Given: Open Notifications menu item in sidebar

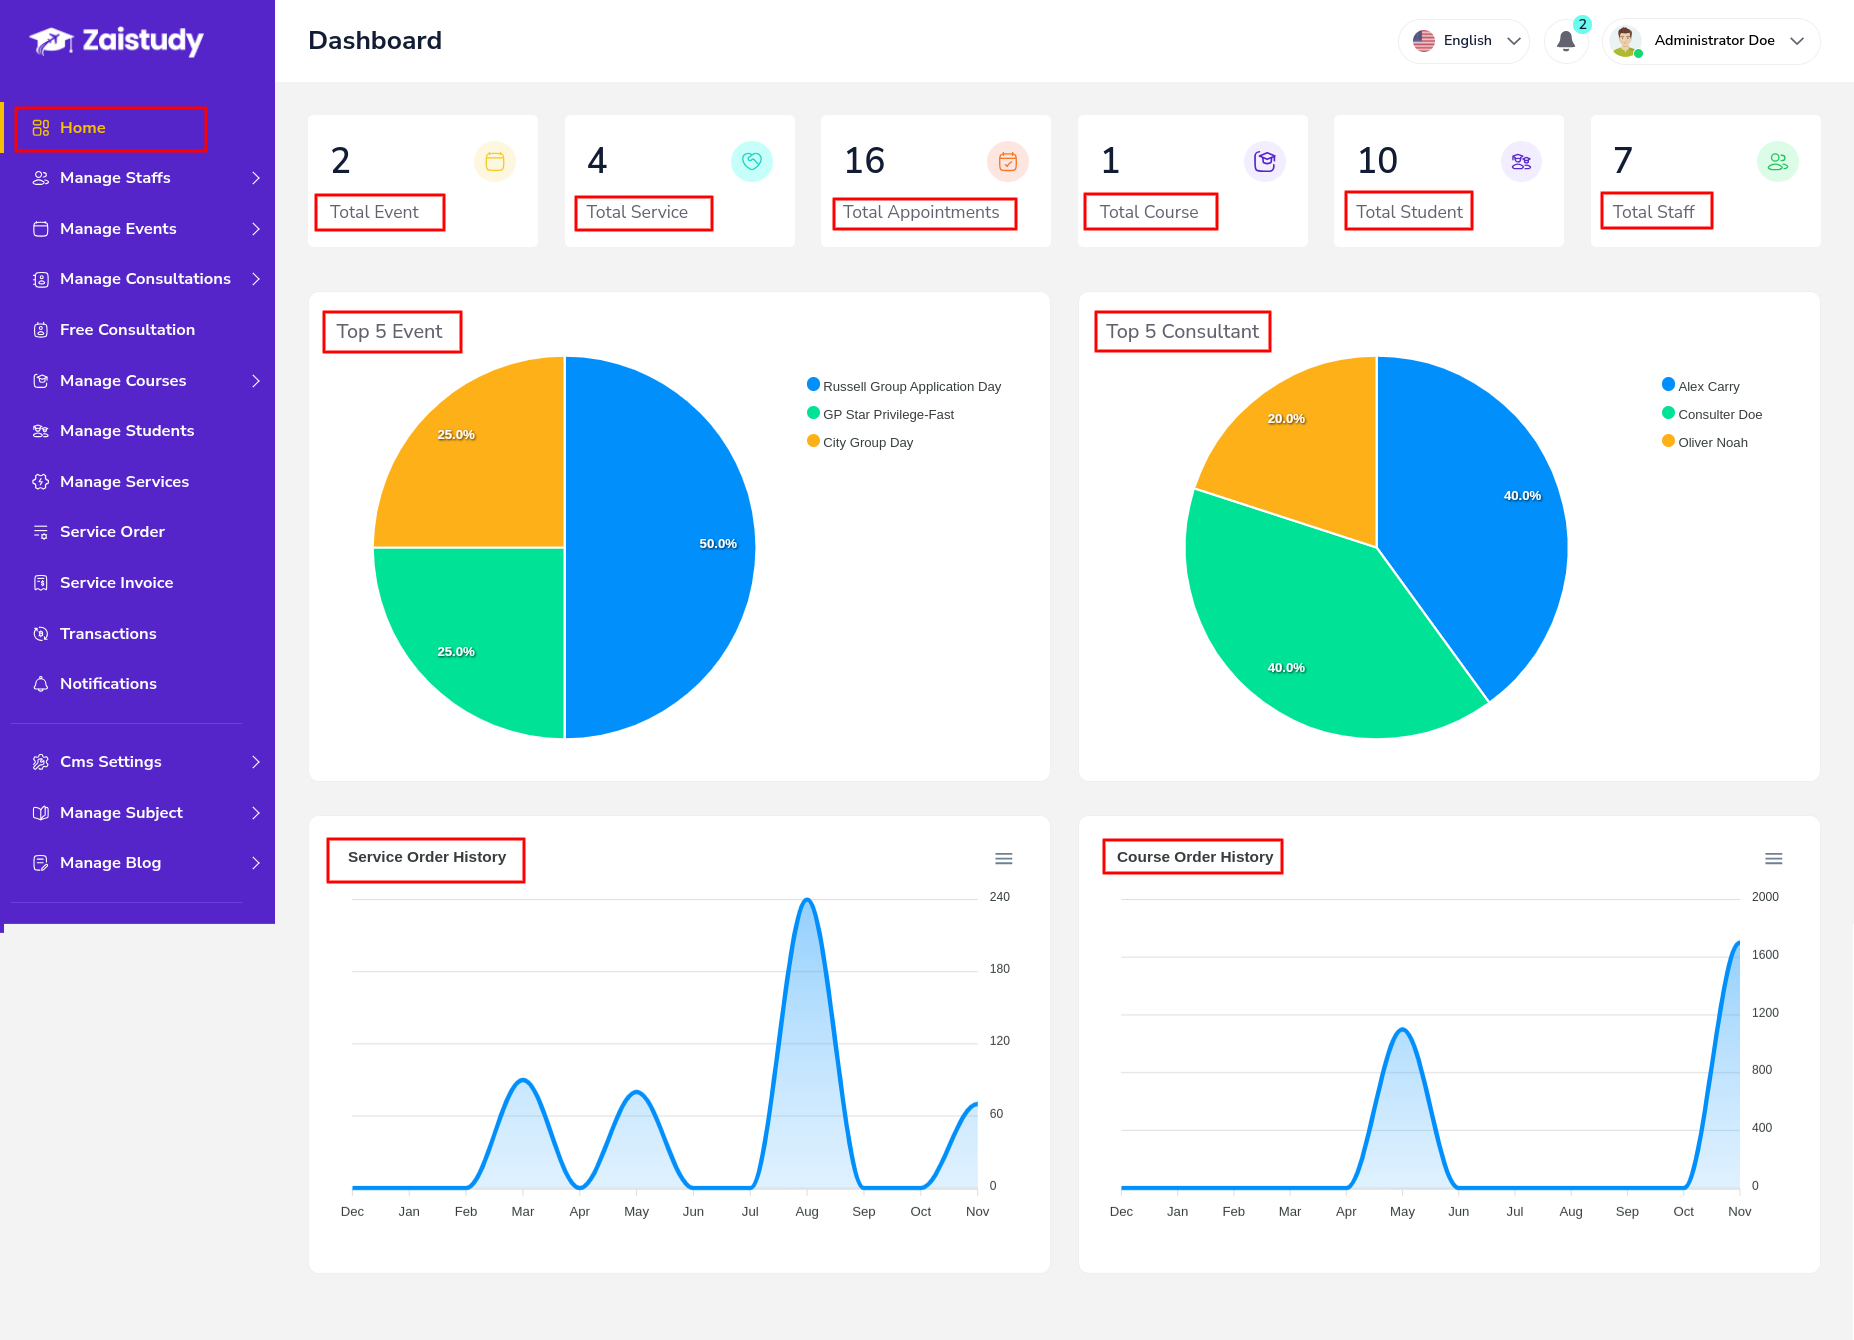Looking at the screenshot, I should tap(137, 684).
